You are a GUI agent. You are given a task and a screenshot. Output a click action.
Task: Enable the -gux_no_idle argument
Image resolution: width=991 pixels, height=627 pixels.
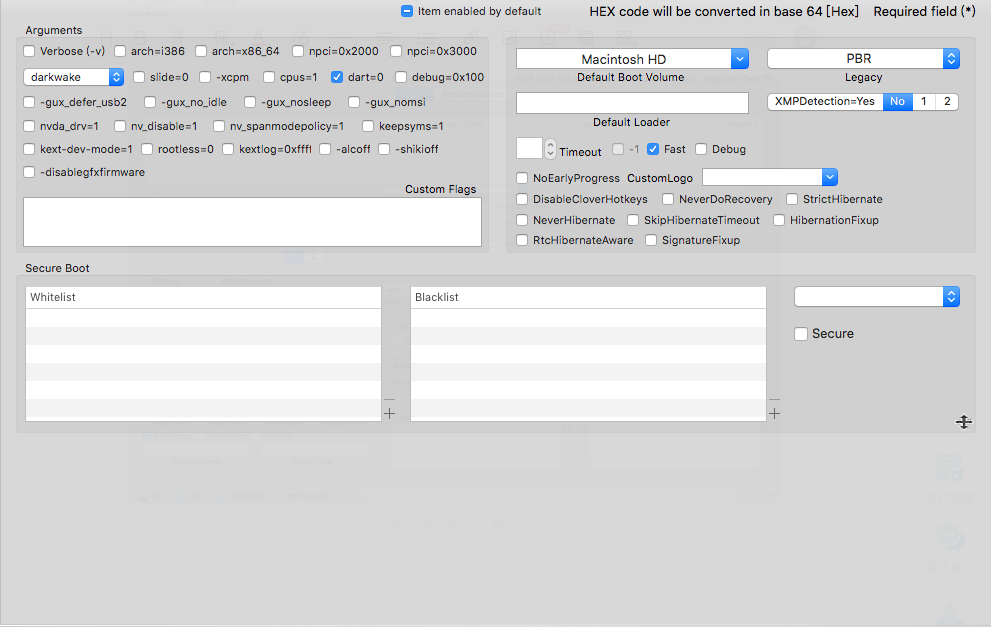[x=150, y=102]
